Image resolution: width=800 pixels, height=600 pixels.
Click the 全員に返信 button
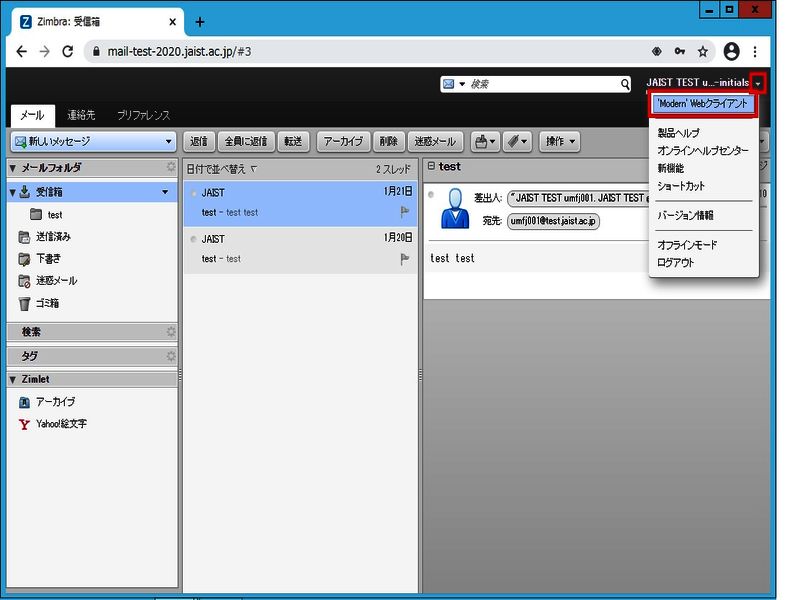[244, 142]
